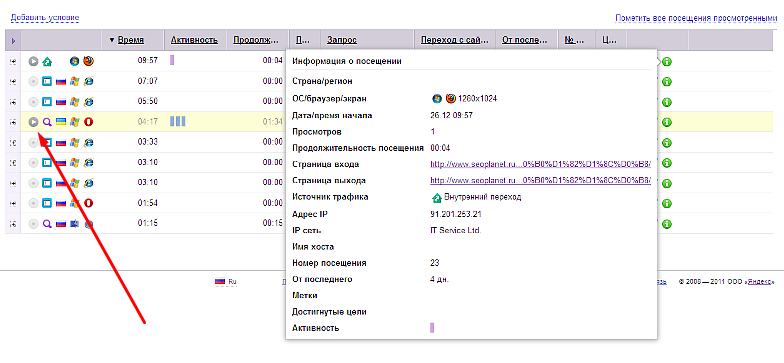Click the Opera browser icon in 01:54 row

click(x=88, y=203)
